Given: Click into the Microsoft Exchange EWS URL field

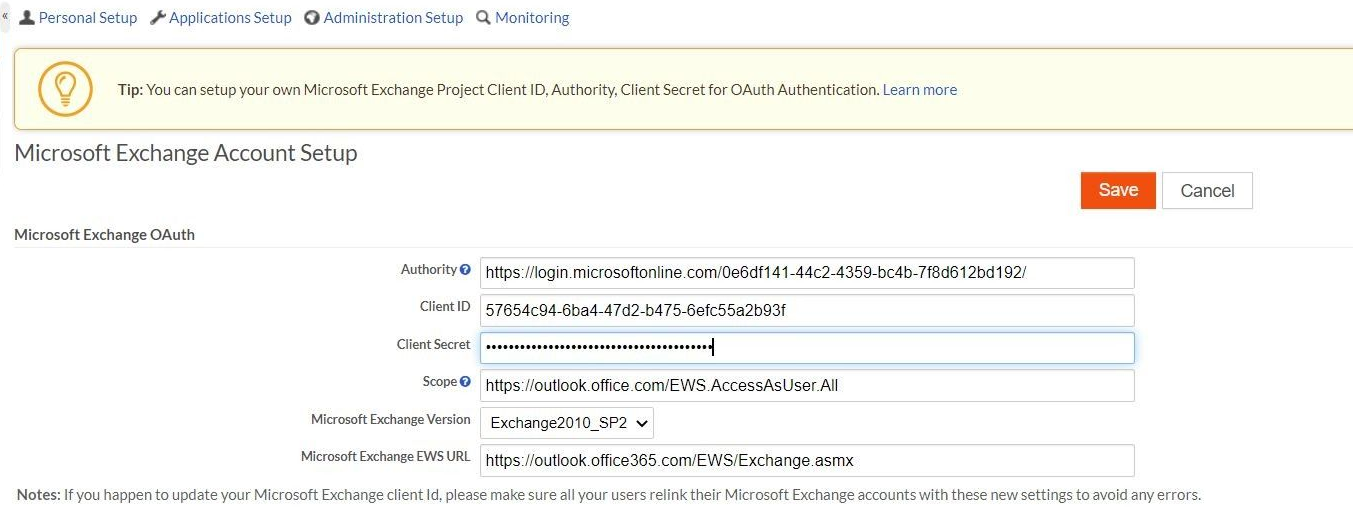Looking at the screenshot, I should click(807, 460).
